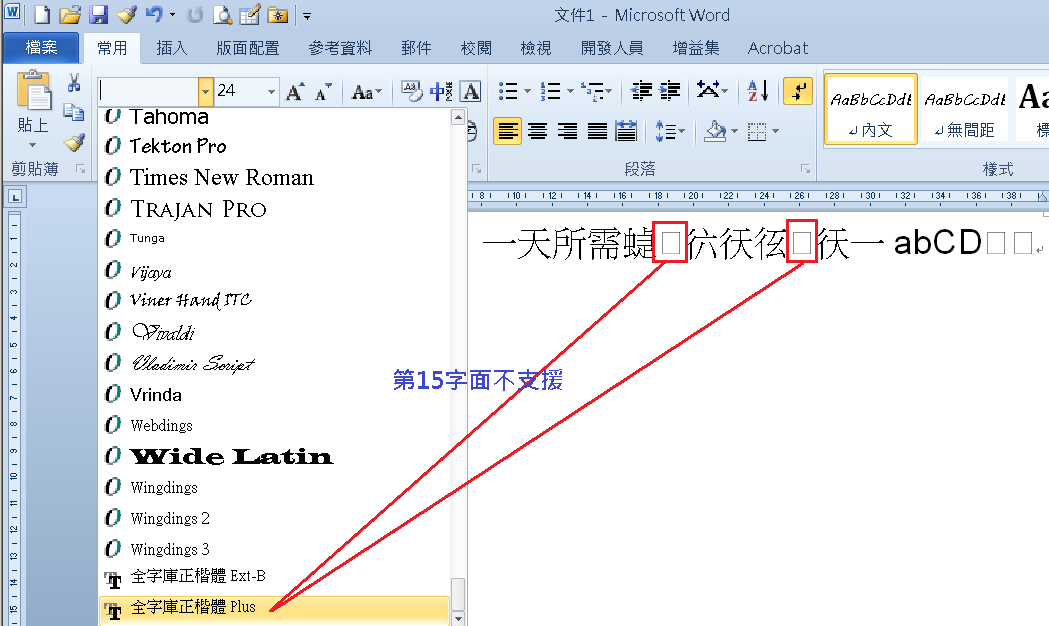Viewport: 1049px width, 626px height.
Task: Open the Clipboard 剪貼簿 pane launcher
Action: coord(81,169)
